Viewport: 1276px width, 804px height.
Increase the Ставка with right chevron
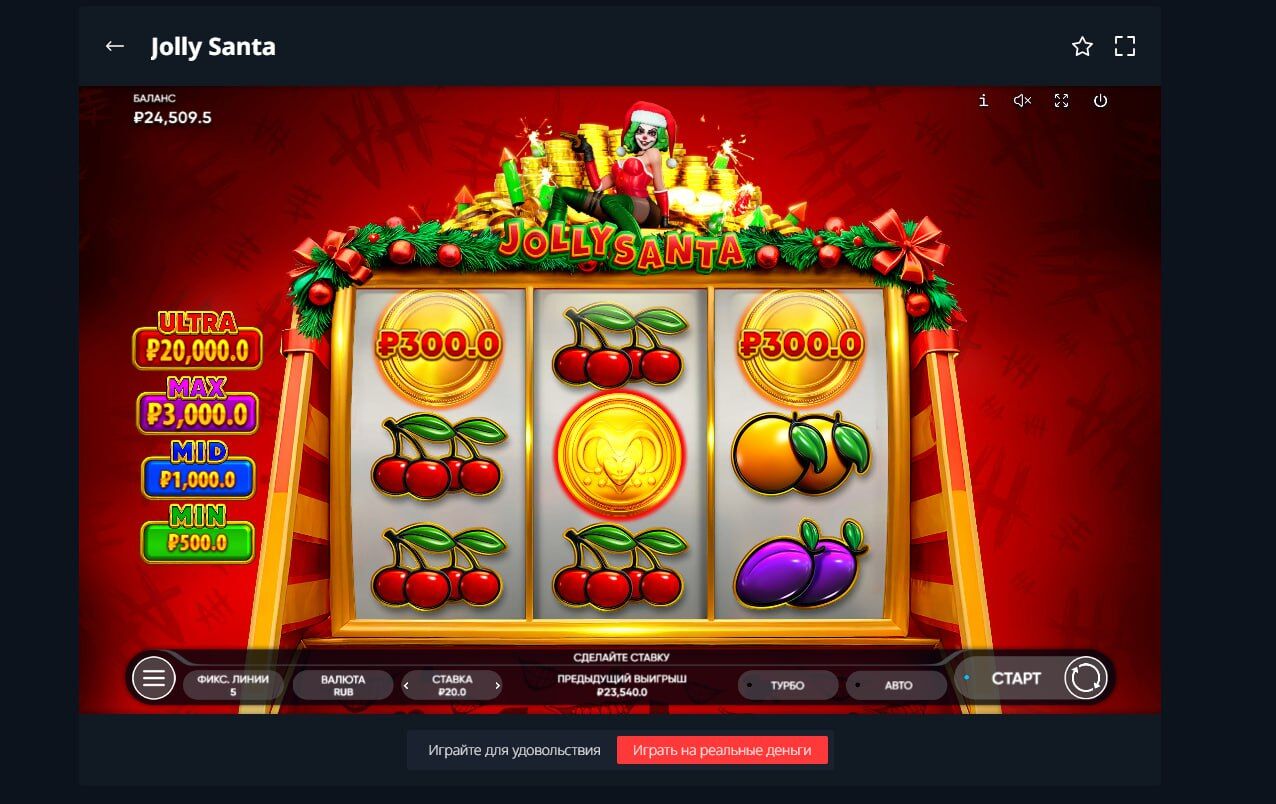tap(498, 686)
